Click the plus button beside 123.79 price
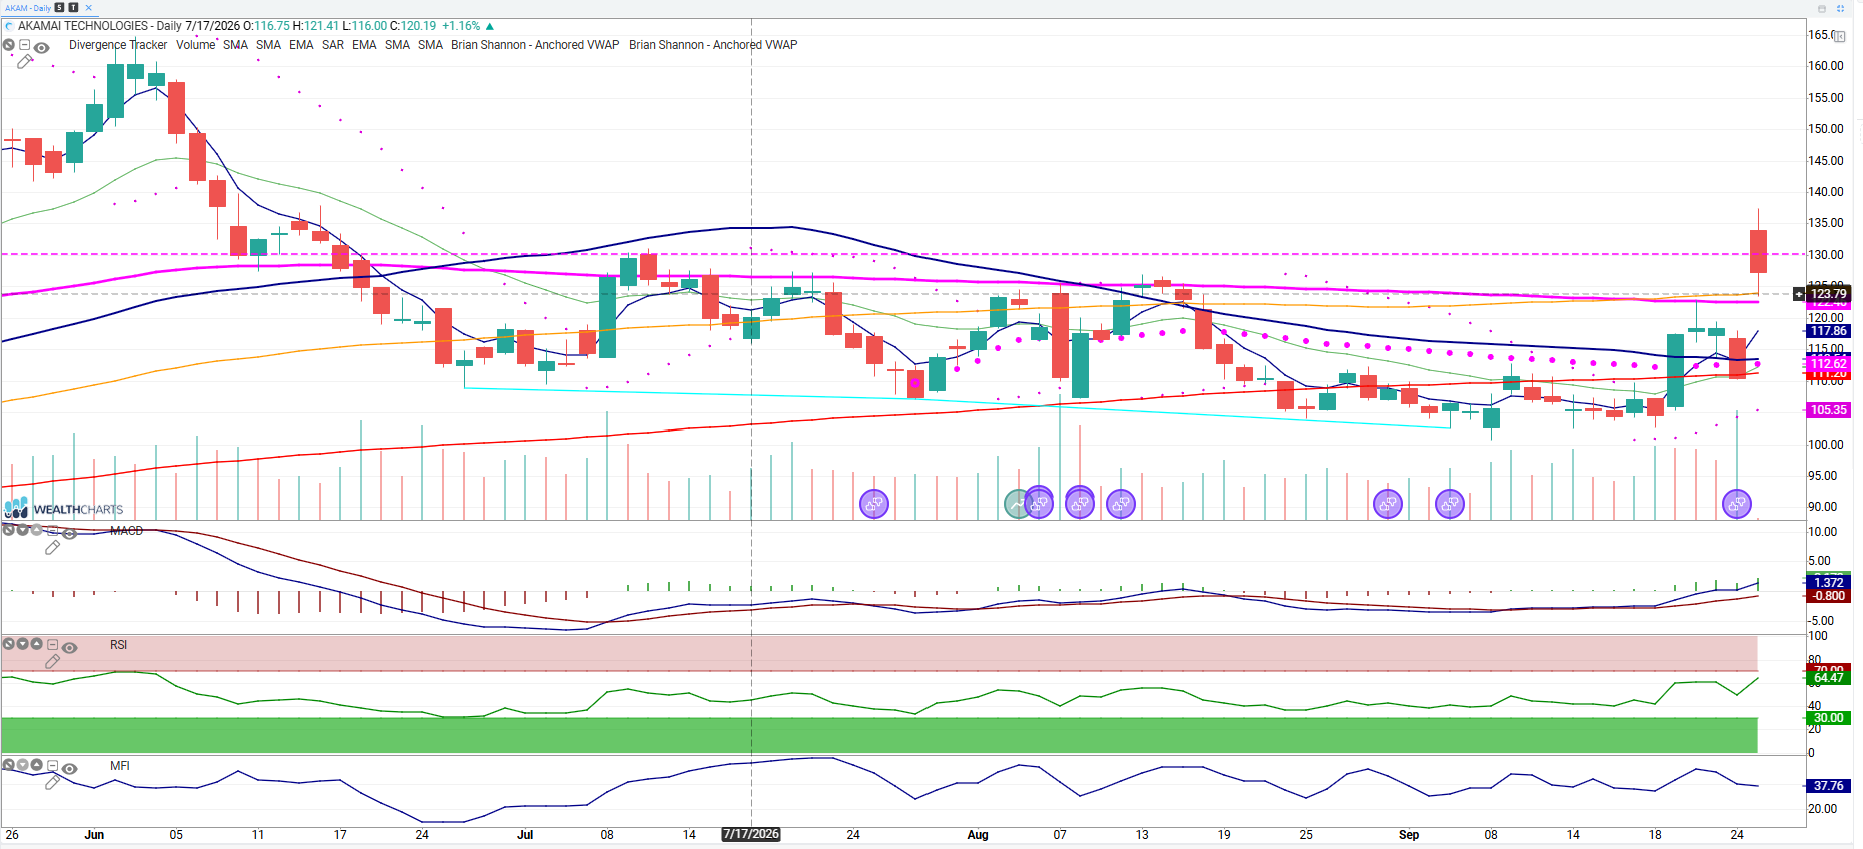The width and height of the screenshot is (1863, 849). (x=1799, y=294)
